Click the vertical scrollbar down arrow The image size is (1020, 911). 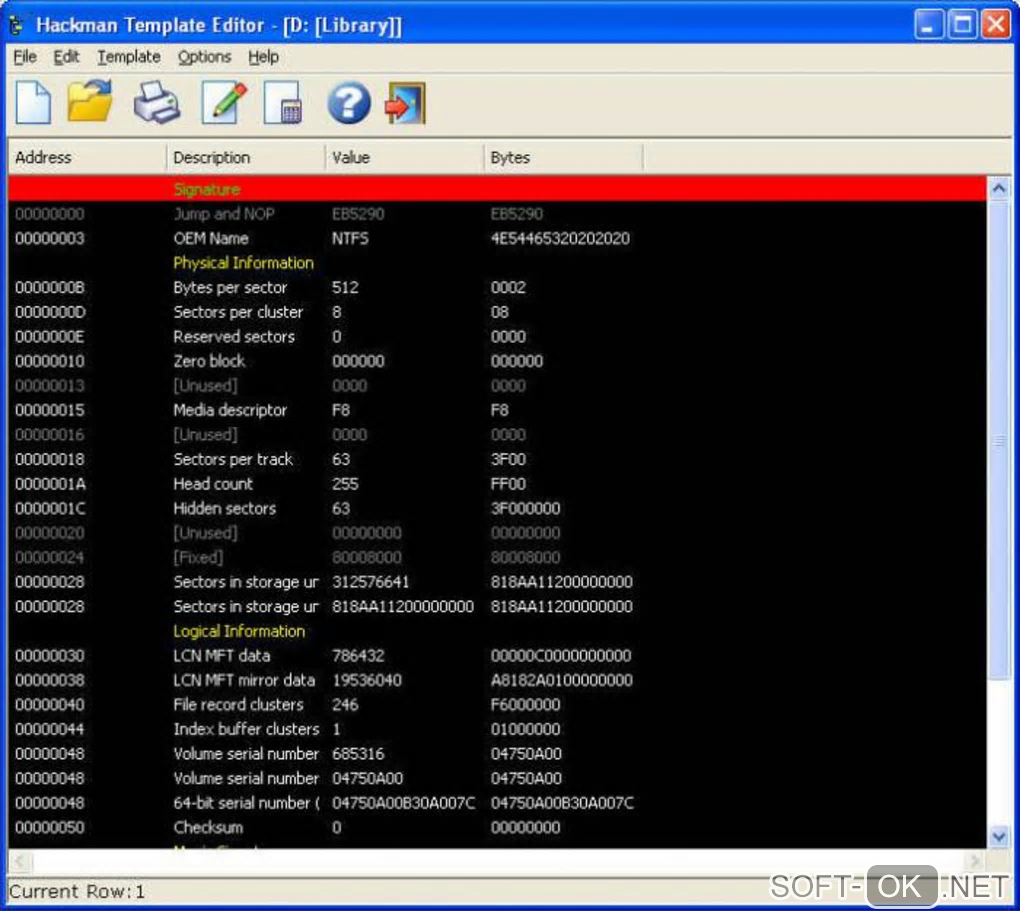[999, 836]
